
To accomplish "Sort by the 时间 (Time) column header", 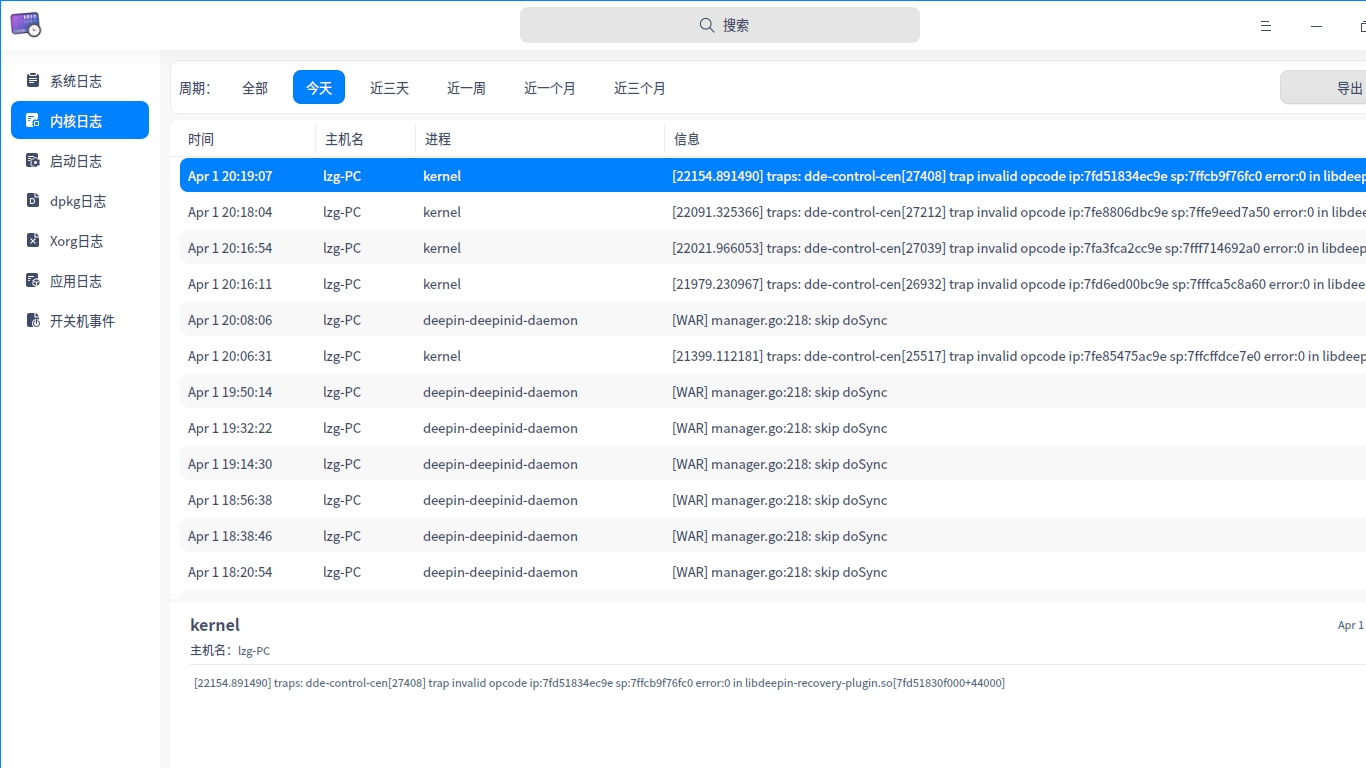I will click(x=201, y=139).
